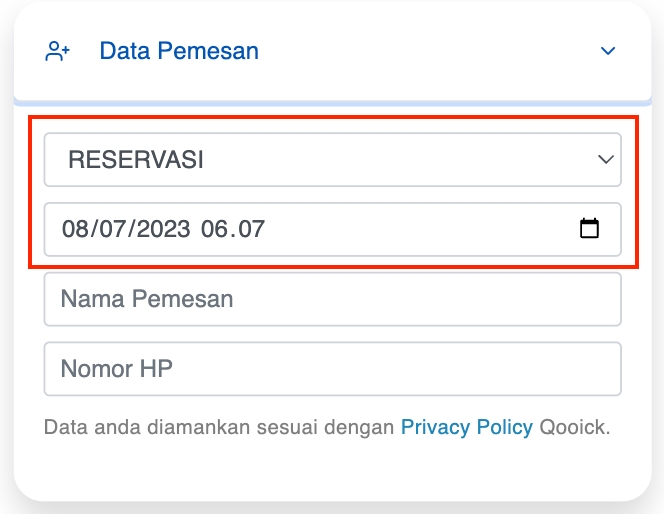Select the year 2023 in date field
The width and height of the screenshot is (664, 514).
point(163,229)
